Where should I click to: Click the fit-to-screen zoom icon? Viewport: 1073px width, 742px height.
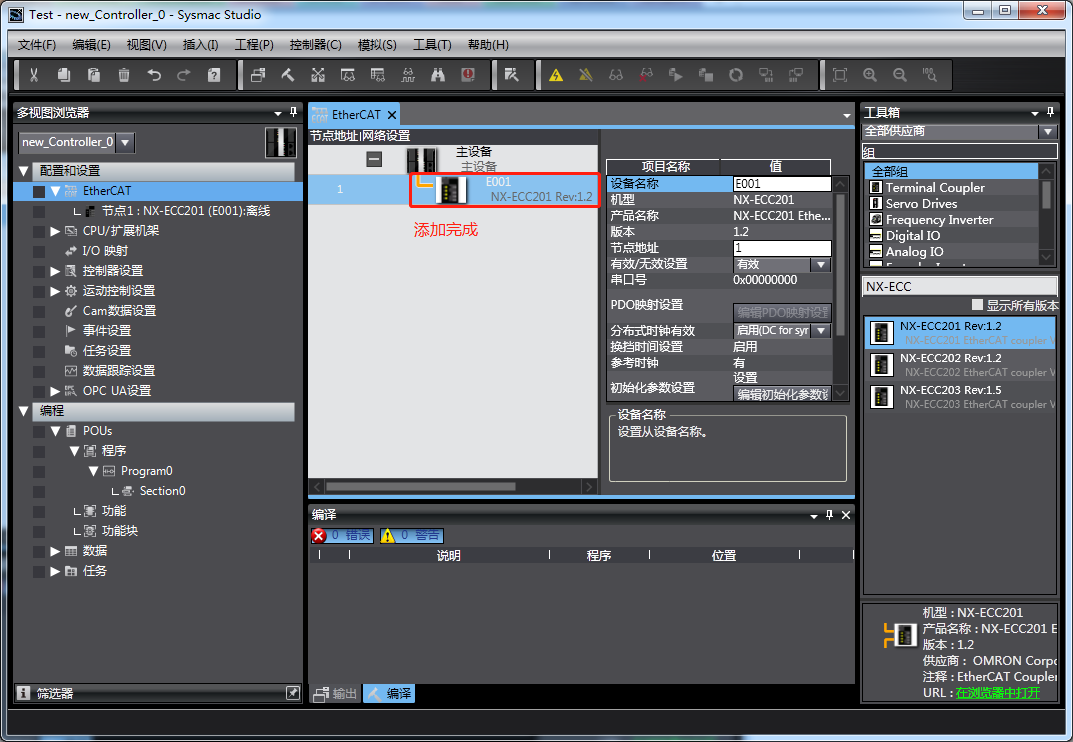(840, 75)
